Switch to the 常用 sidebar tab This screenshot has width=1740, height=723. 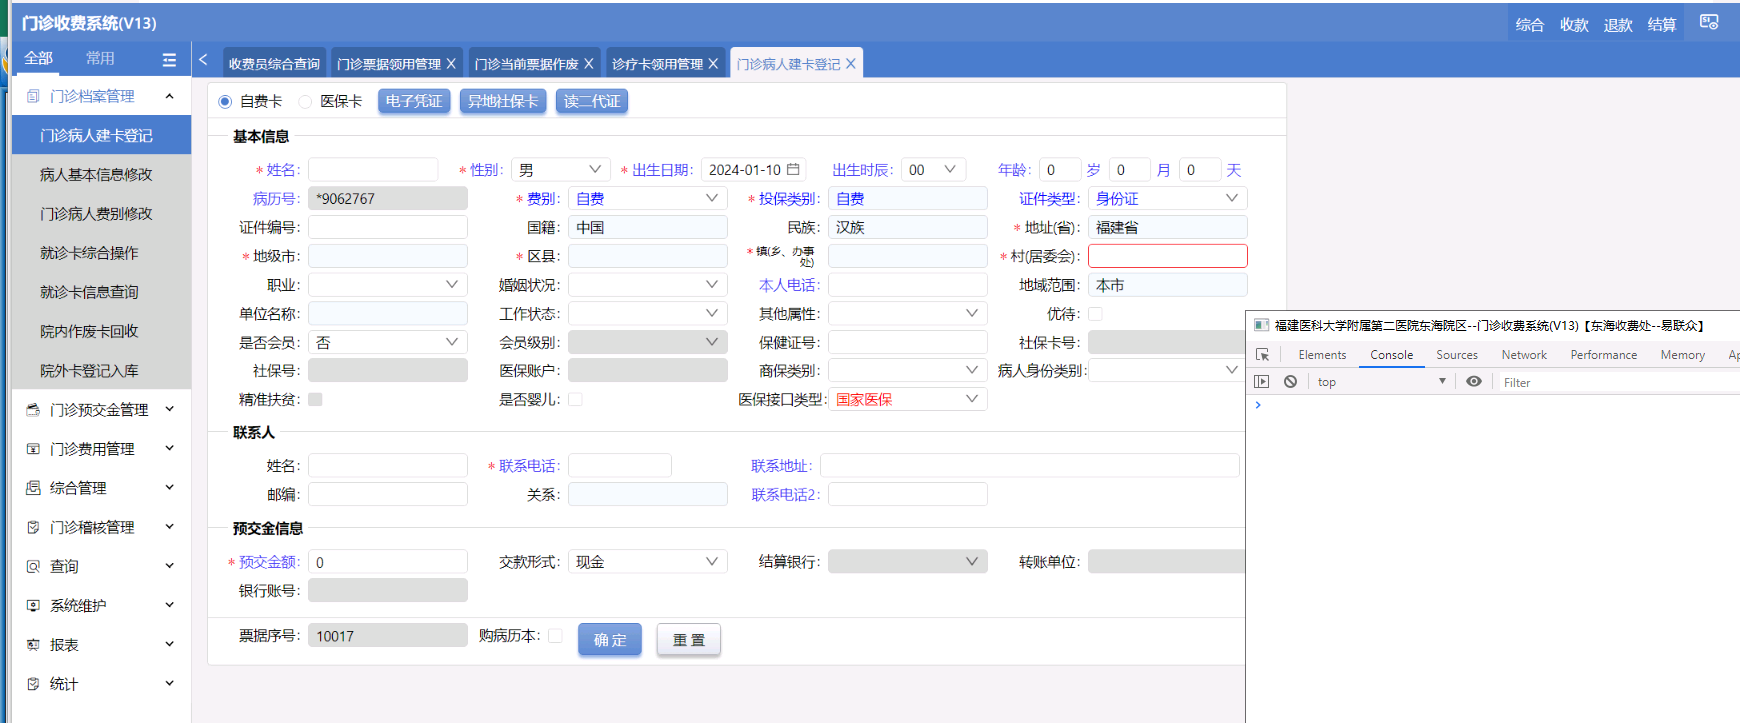[100, 58]
